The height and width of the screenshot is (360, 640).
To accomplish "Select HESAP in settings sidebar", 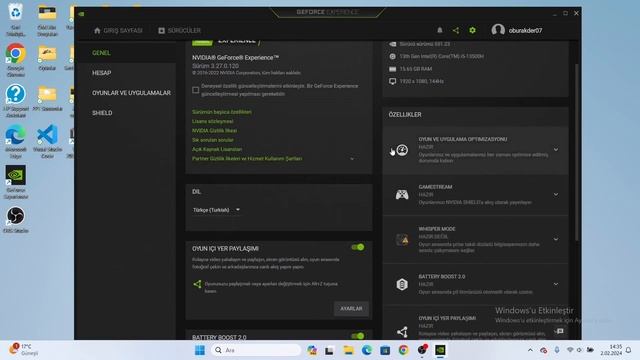I will (102, 73).
